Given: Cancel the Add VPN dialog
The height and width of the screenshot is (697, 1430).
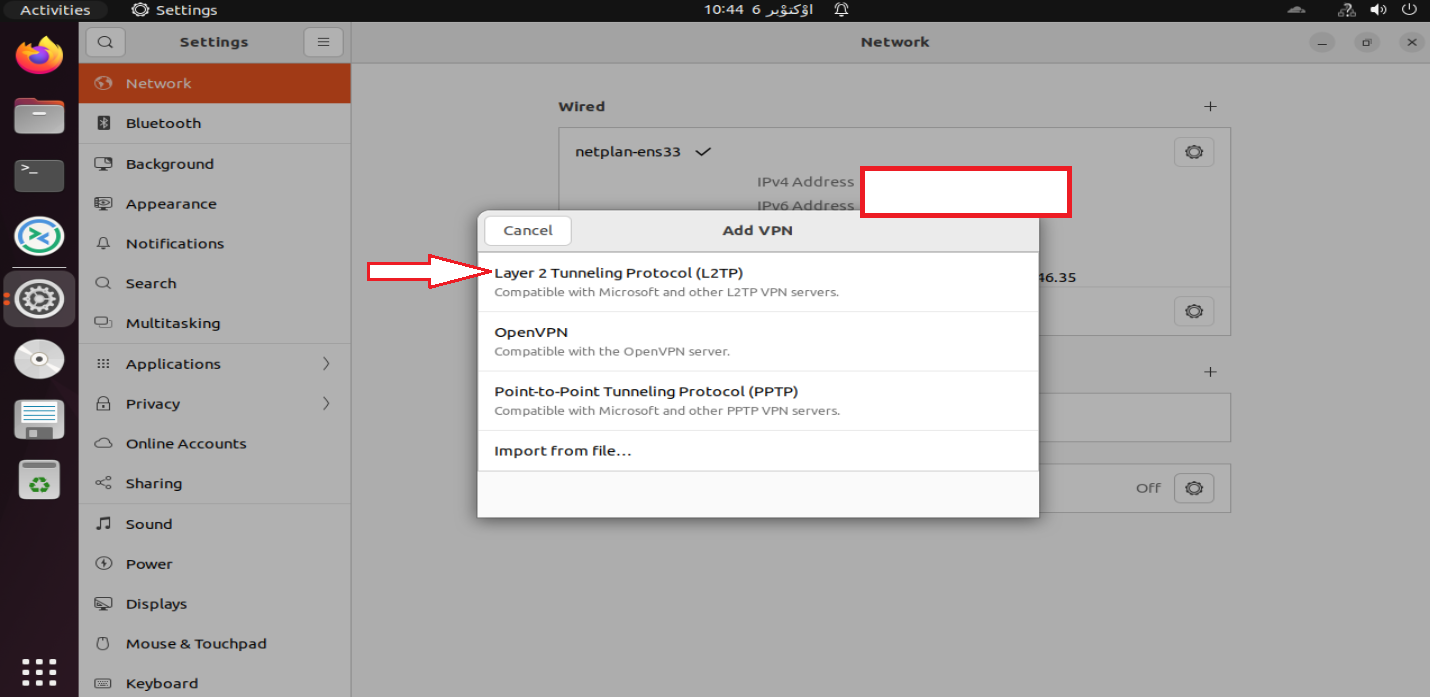Looking at the screenshot, I should 527,230.
